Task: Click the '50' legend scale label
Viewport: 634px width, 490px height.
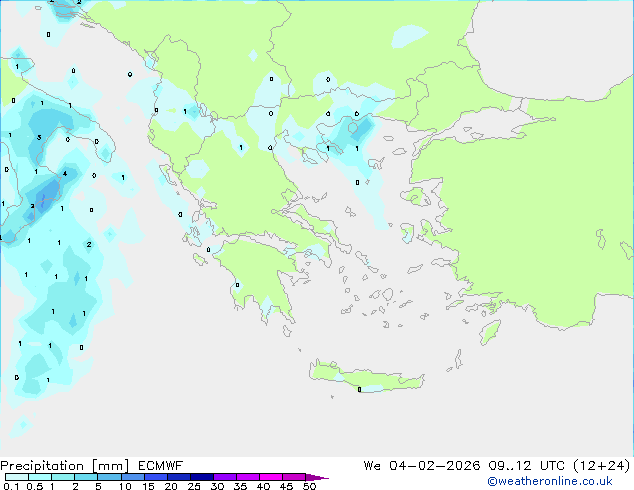Action: [310, 486]
